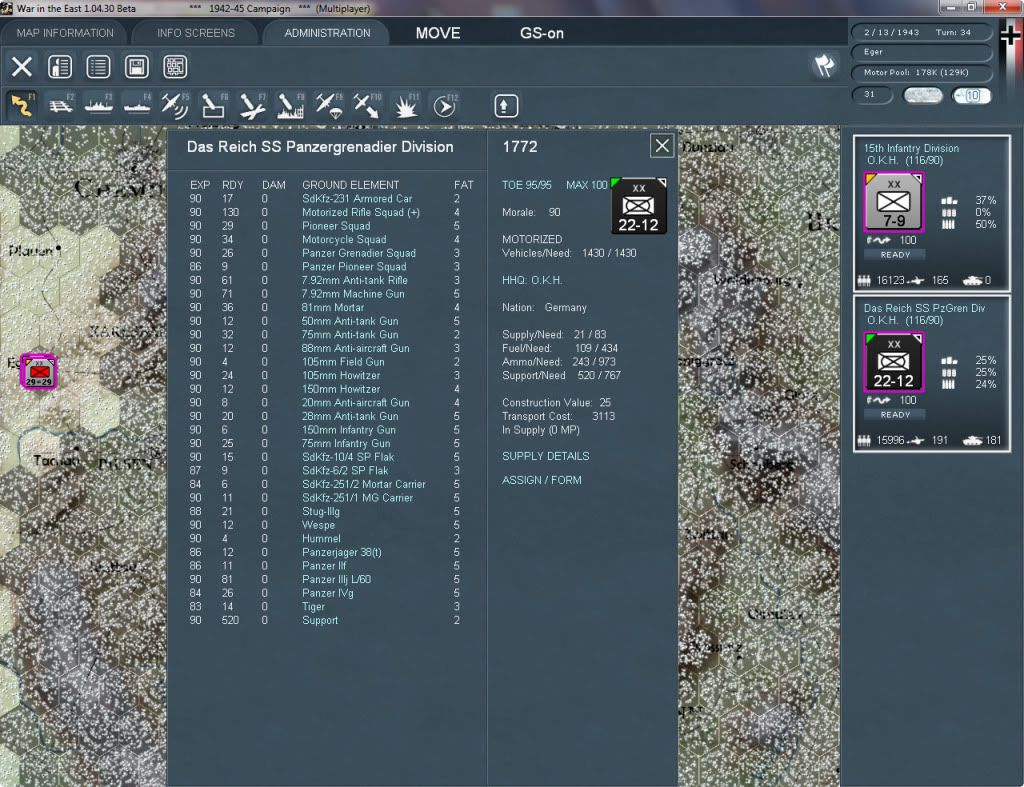
Task: Click the Panzer IIIj L/60 element
Action: tap(336, 579)
